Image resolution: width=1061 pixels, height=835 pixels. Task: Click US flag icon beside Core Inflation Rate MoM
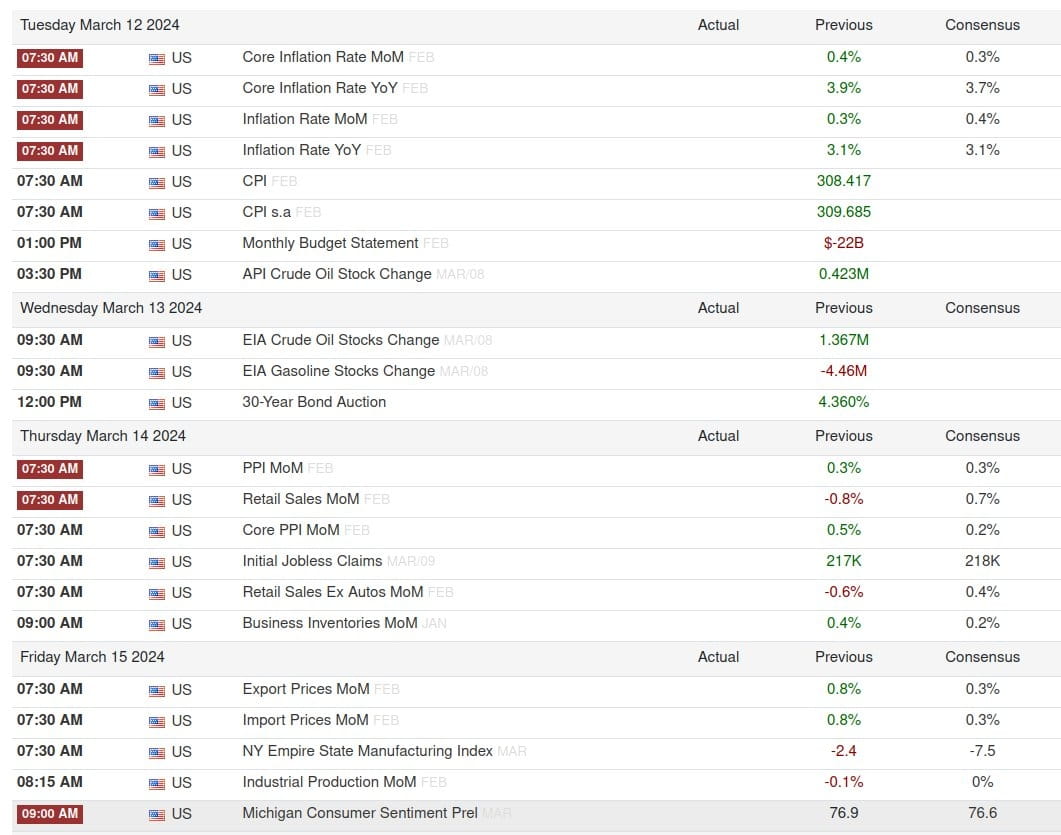click(x=156, y=59)
